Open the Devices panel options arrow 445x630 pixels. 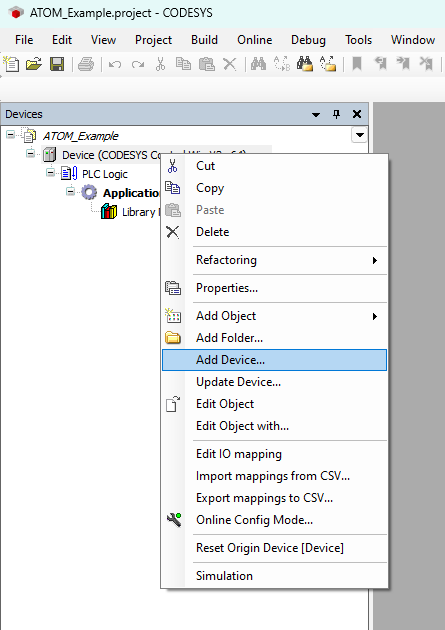click(x=316, y=115)
